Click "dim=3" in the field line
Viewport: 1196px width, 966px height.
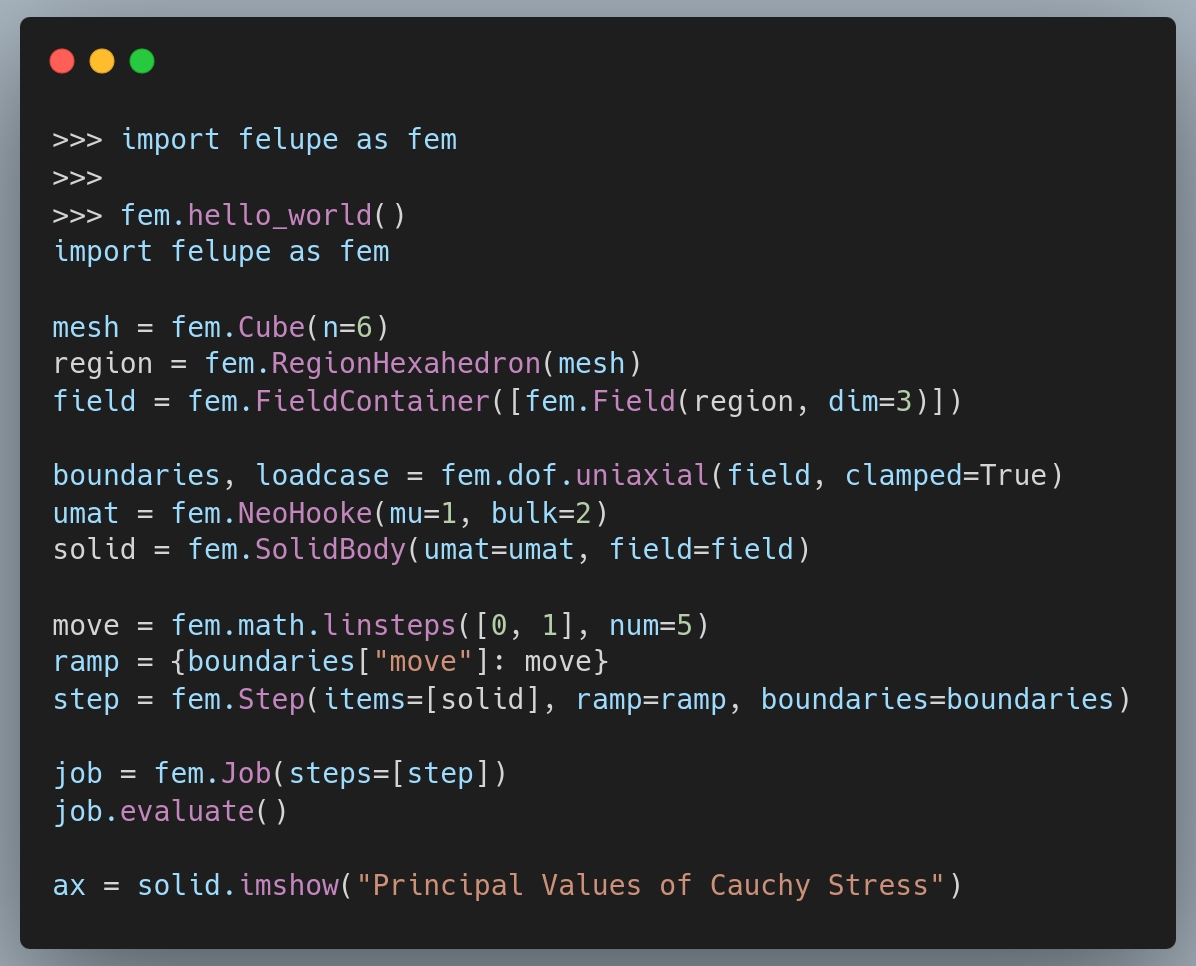(x=870, y=401)
